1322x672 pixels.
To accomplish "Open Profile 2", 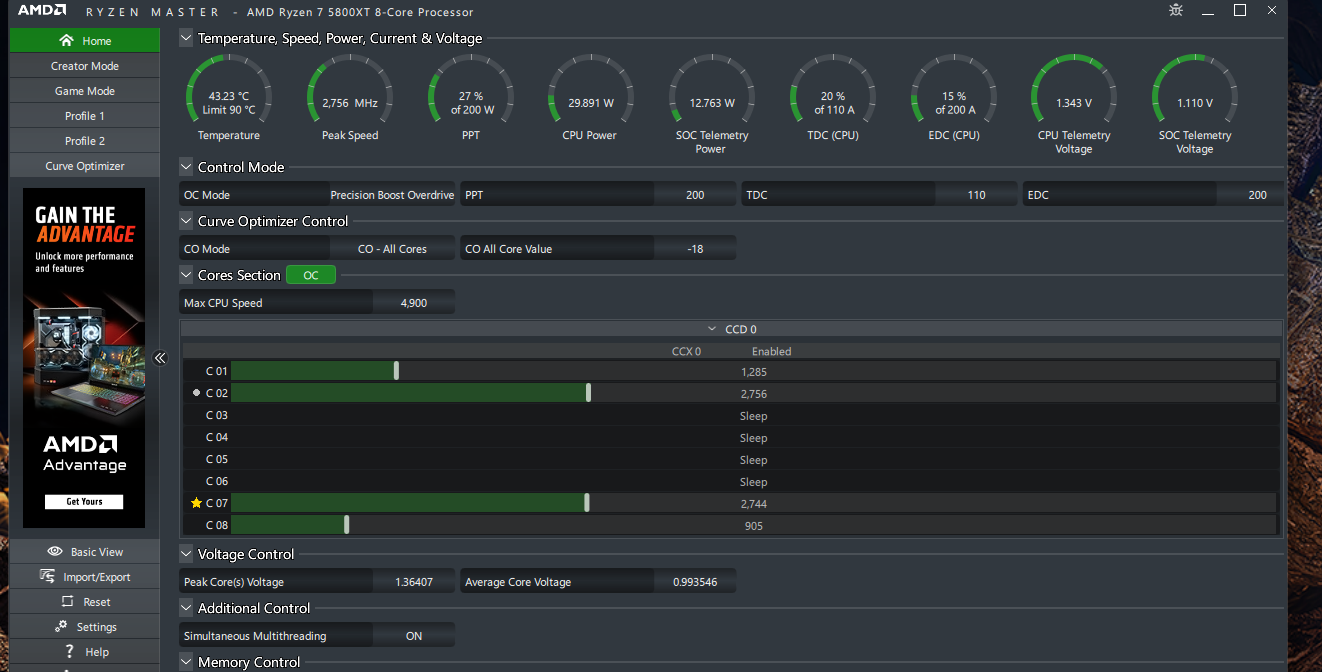I will pyautogui.click(x=84, y=141).
